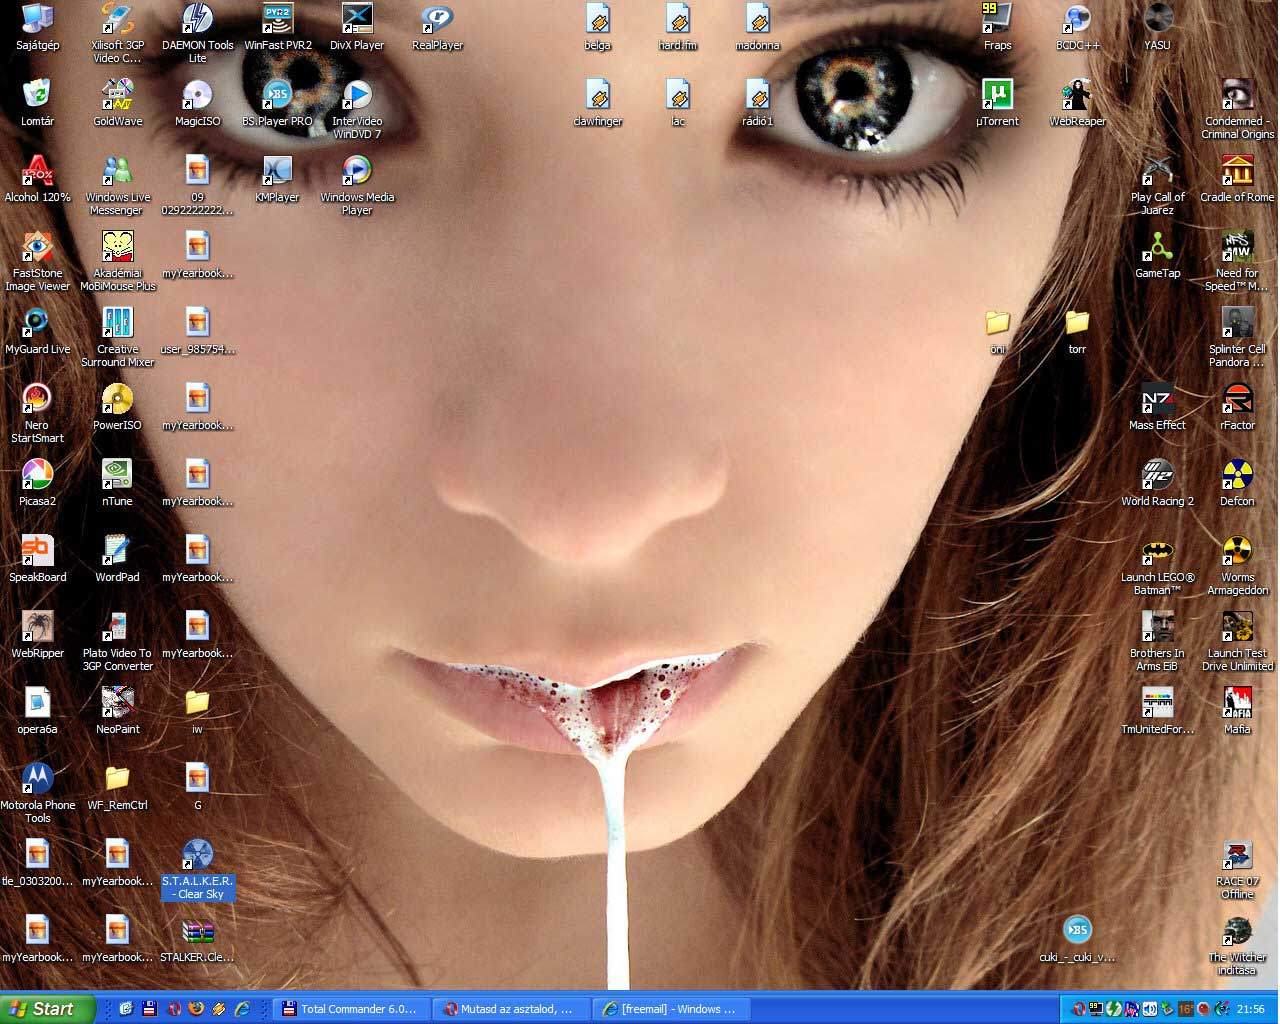Open the öni folder
The image size is (1280, 1024).
coord(998,331)
